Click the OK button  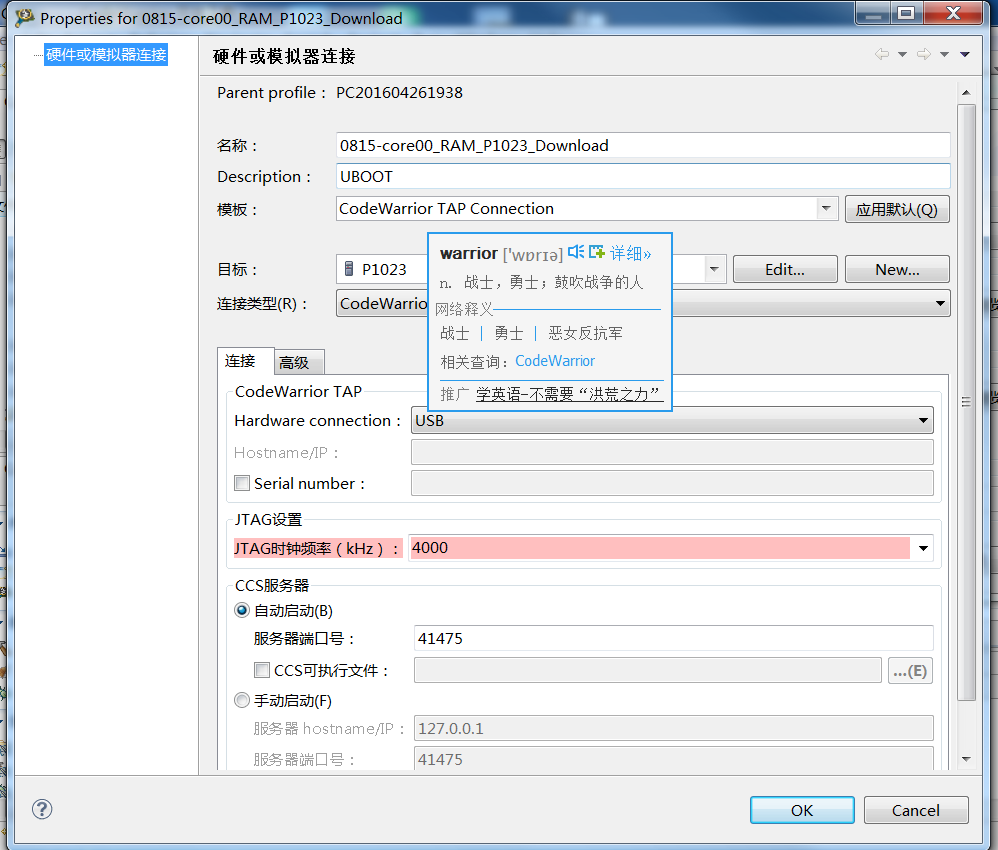pyautogui.click(x=802, y=810)
